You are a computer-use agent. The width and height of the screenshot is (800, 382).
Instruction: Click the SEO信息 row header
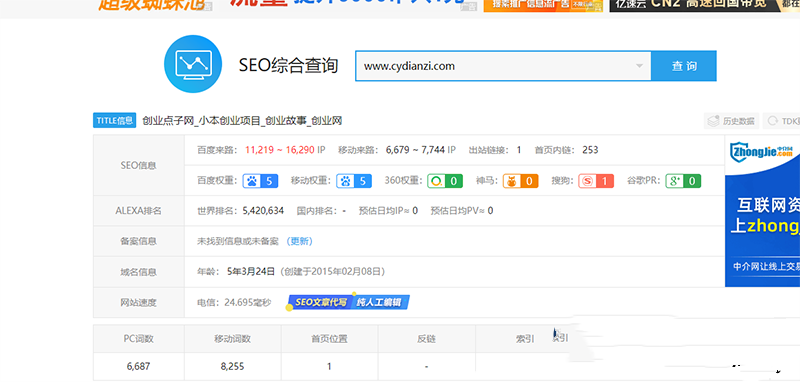point(138,165)
